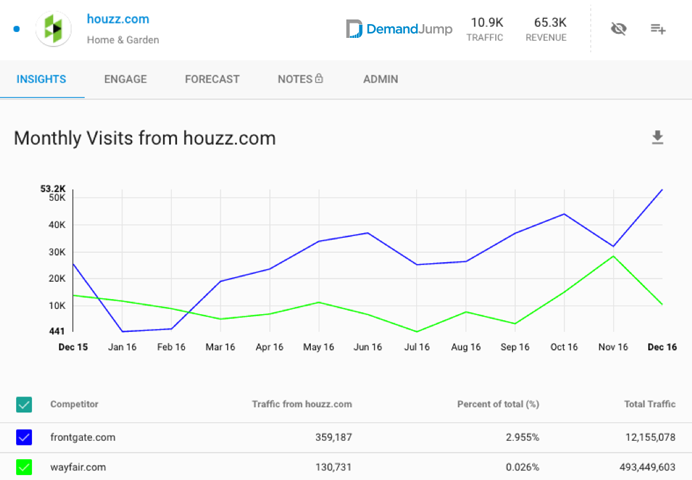Screen dimensions: 692x480
Task: Open the locked Notes tab
Action: 300,79
